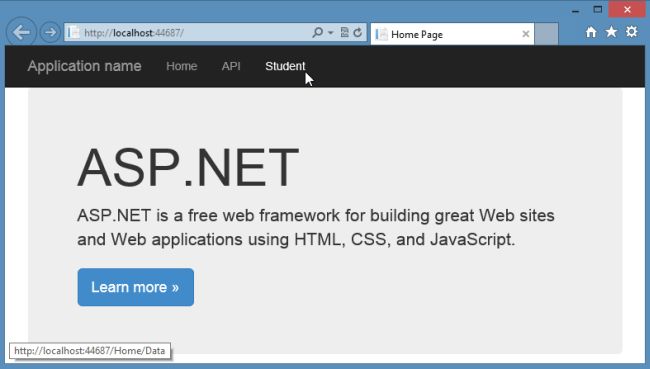This screenshot has height=369, width=650.
Task: Open the API navbar link
Action: coord(231,66)
